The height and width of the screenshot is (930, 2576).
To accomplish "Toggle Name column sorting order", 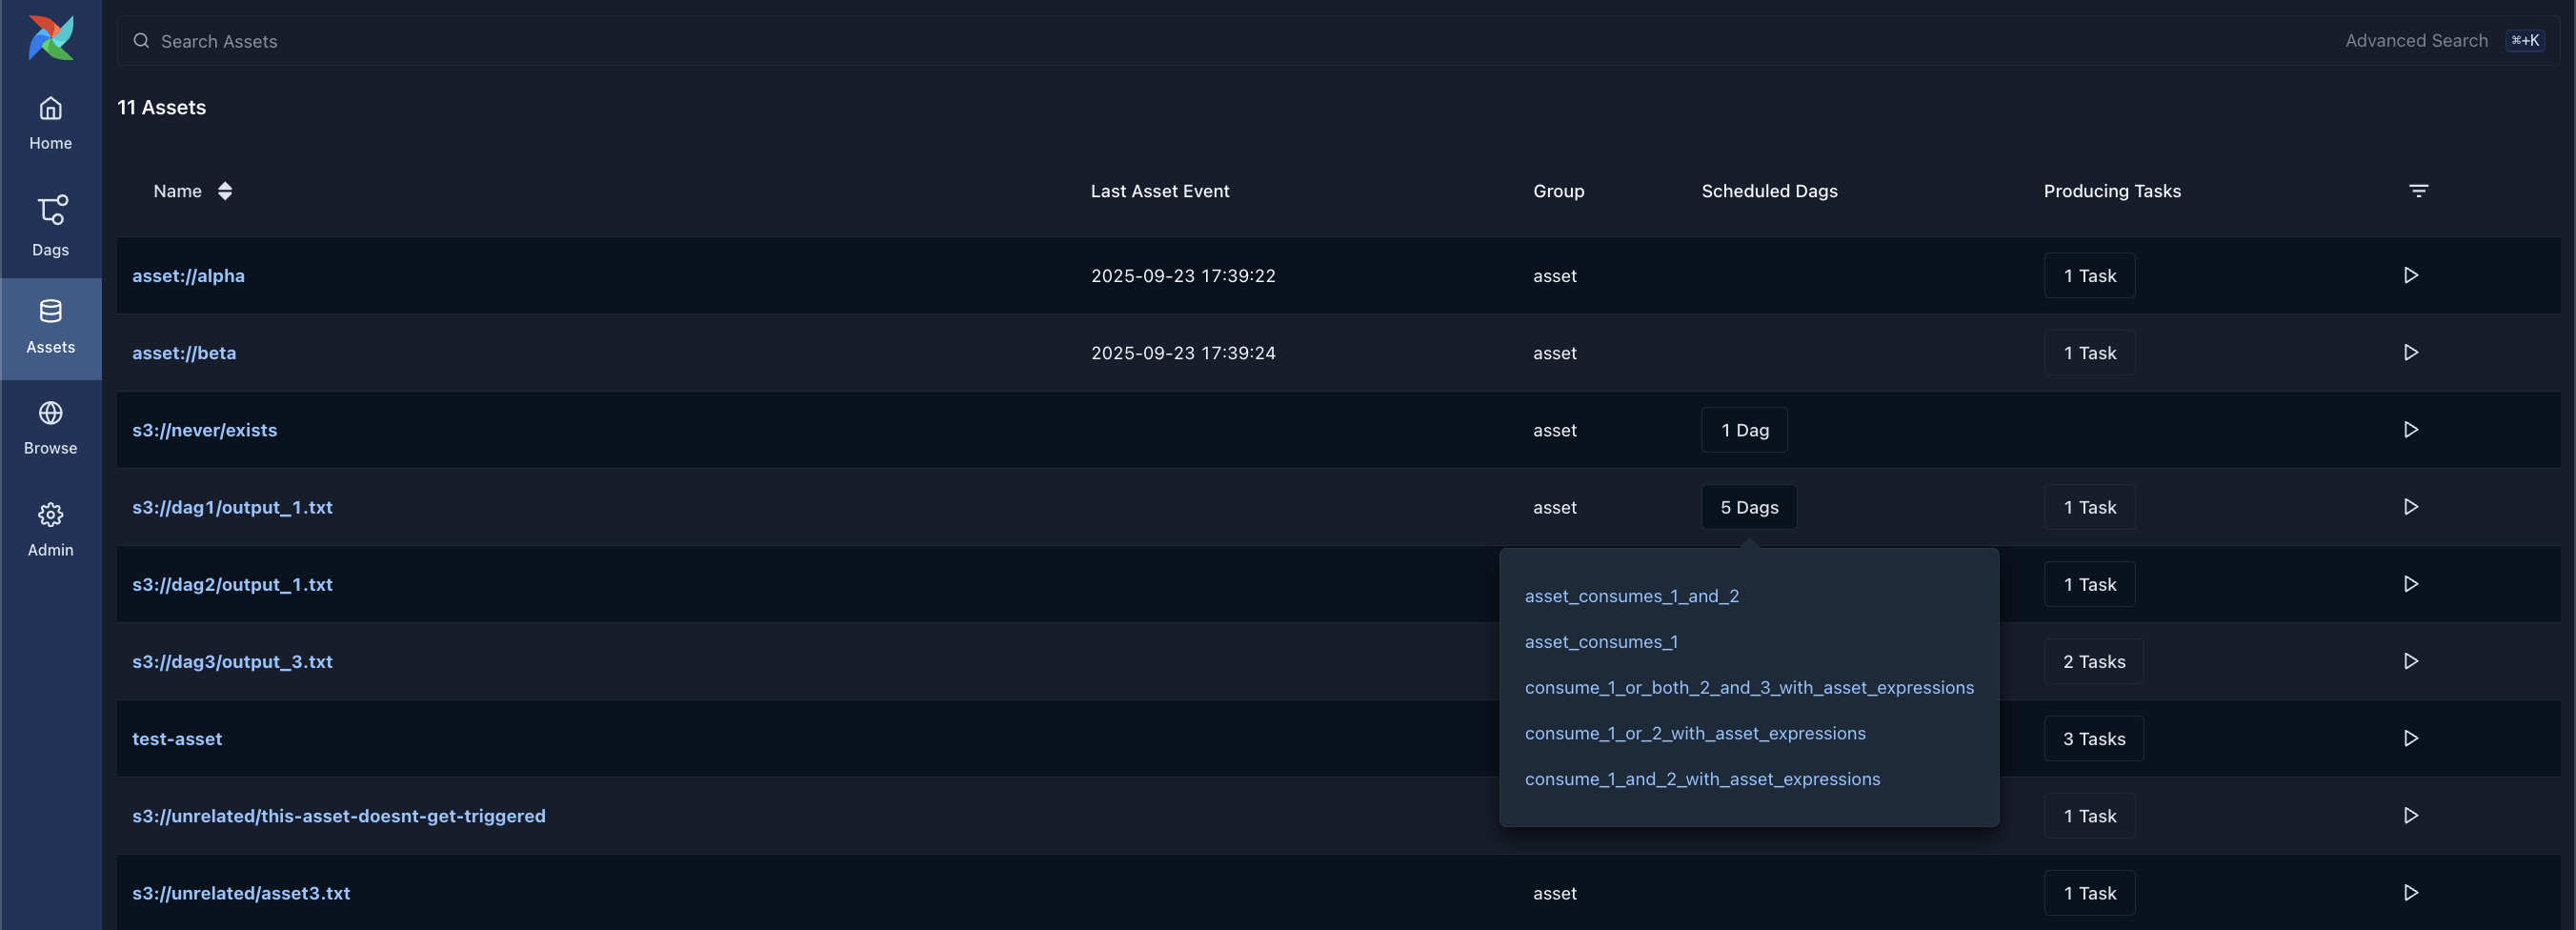I will point(224,191).
